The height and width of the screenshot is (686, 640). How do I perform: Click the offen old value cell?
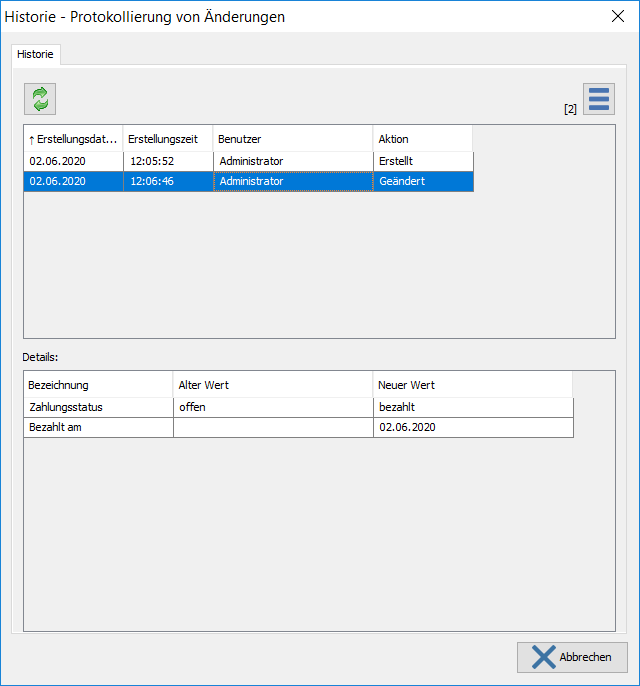272,407
